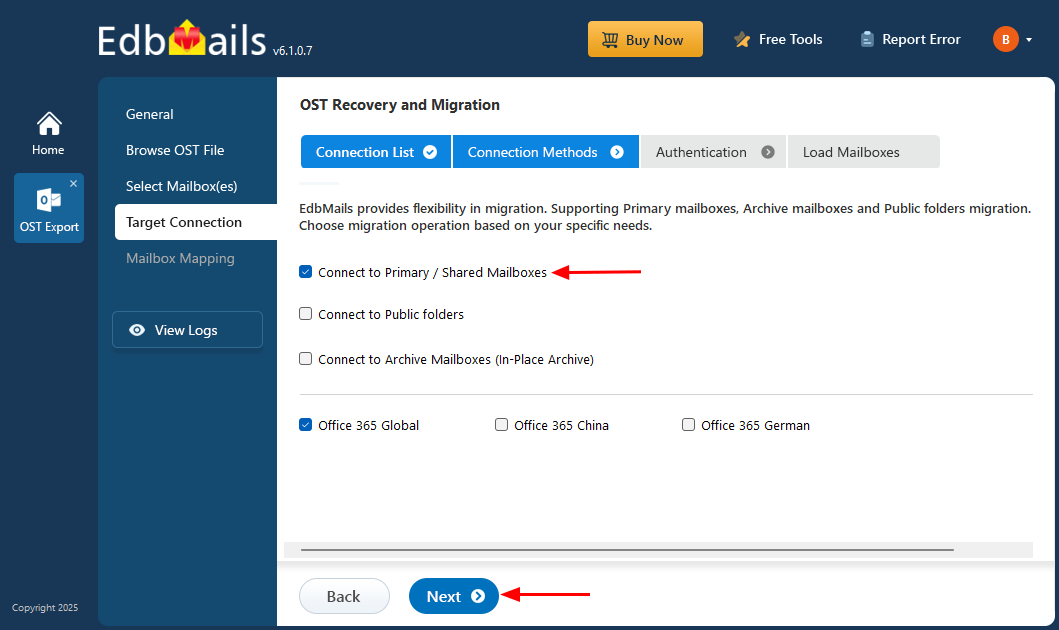The height and width of the screenshot is (630, 1059).
Task: Select General in the sidebar
Action: (149, 114)
